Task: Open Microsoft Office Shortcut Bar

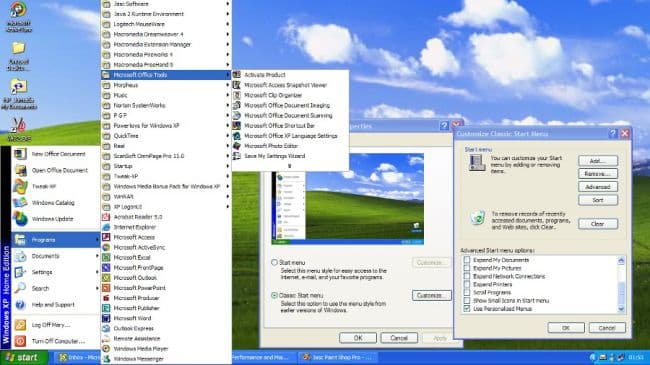Action: click(290, 126)
